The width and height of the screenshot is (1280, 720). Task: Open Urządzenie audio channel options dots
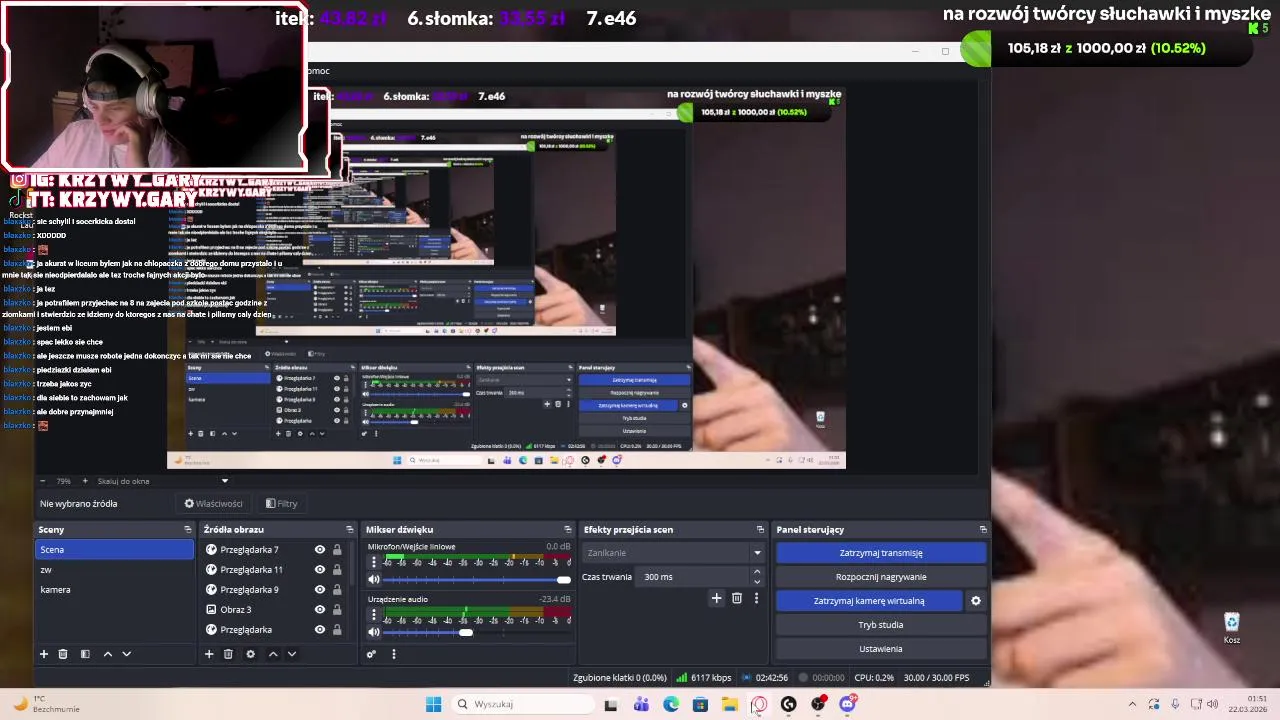pos(374,614)
